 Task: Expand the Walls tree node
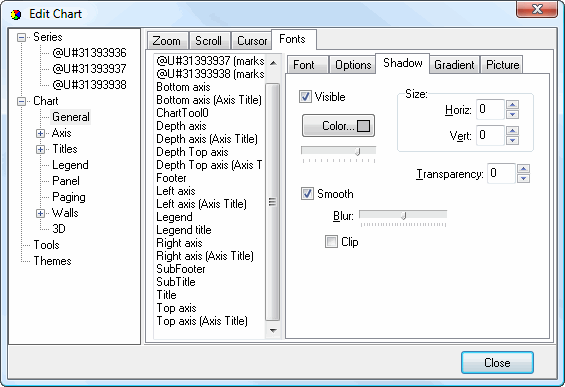tap(40, 213)
